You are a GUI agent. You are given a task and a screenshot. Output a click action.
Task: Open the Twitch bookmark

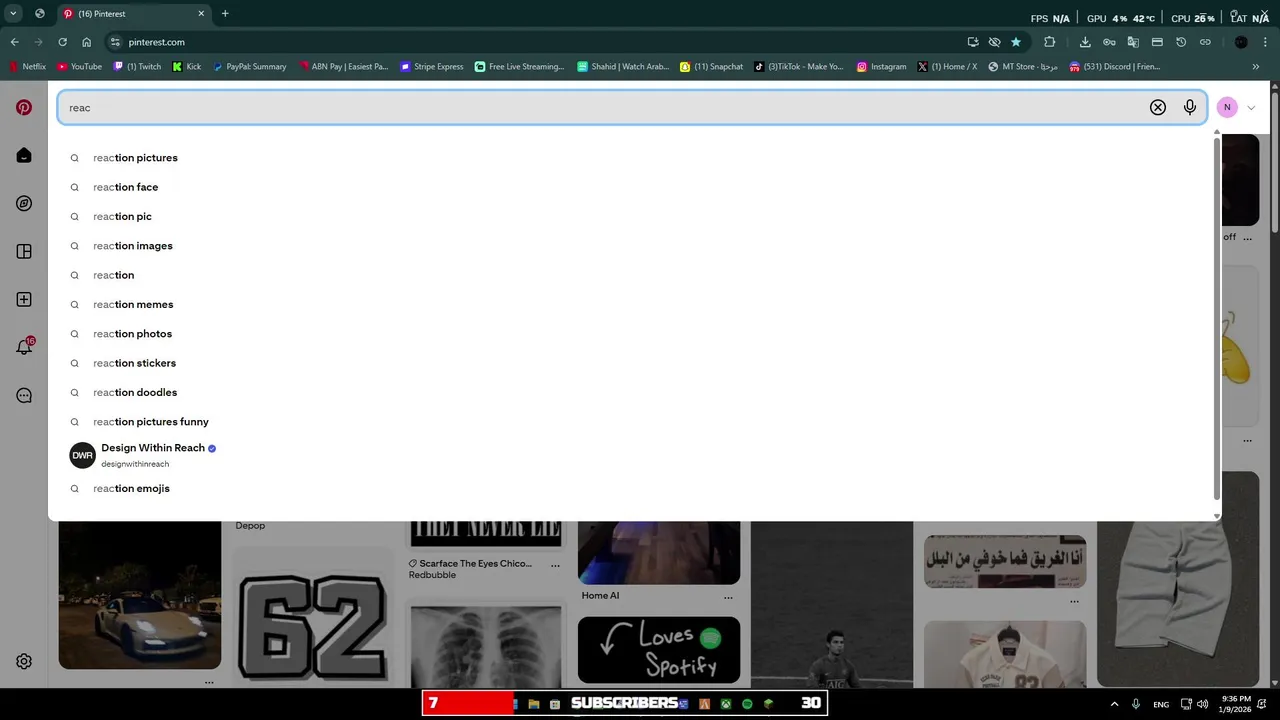click(x=137, y=67)
